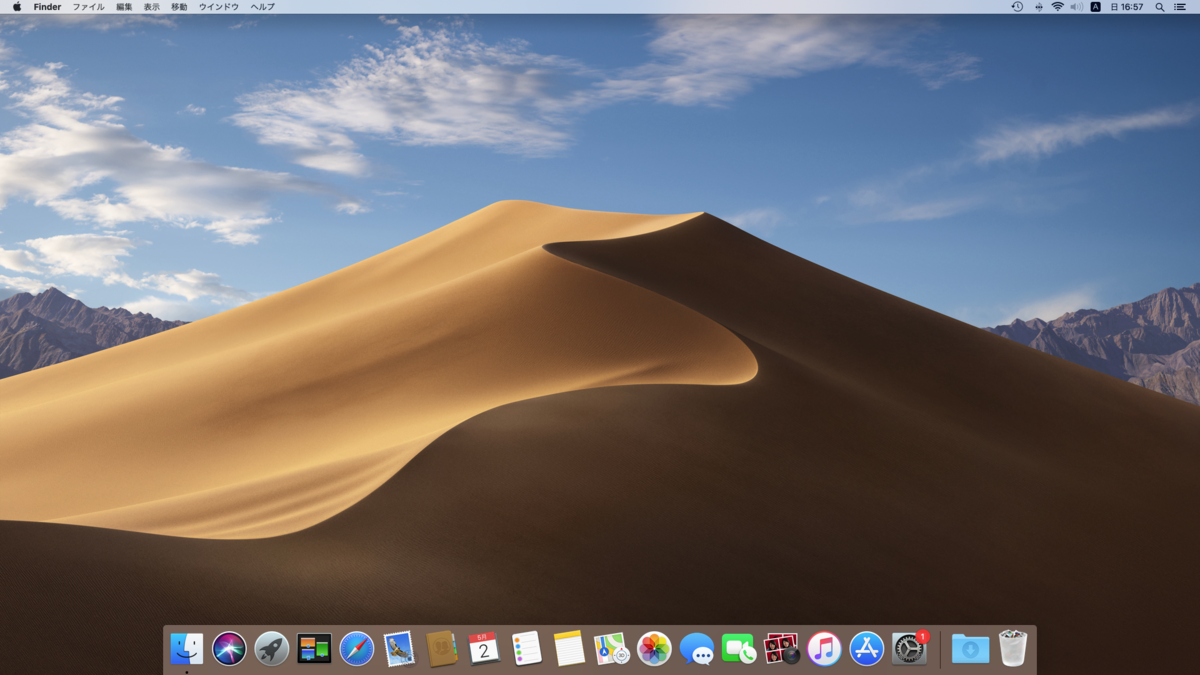Open Notification Center list icon

(1180, 7)
